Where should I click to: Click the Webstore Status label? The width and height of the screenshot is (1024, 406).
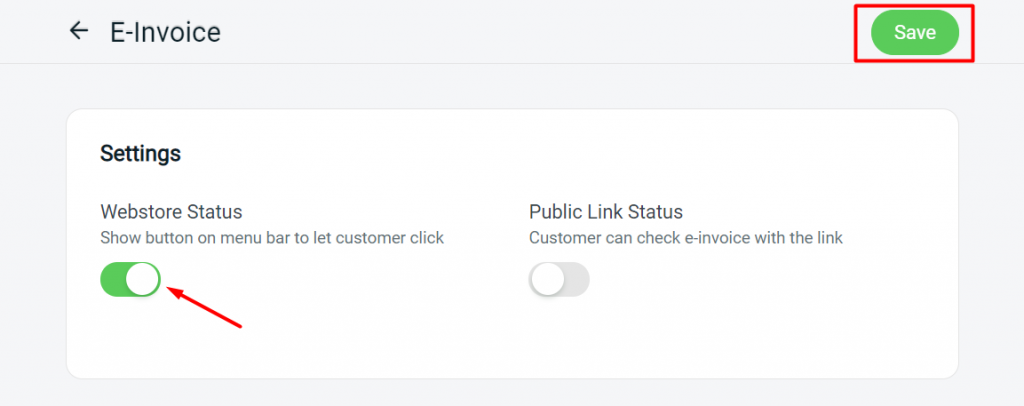[171, 212]
